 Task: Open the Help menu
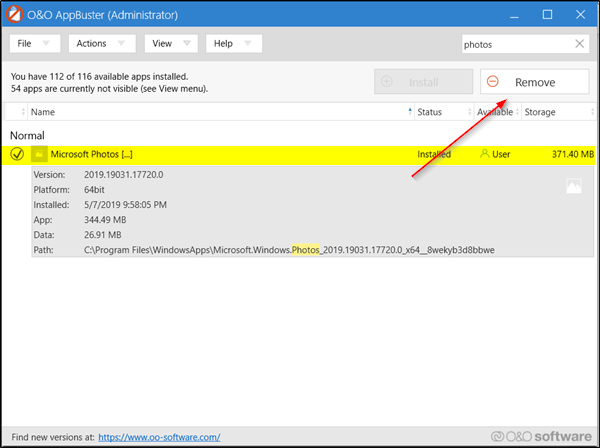click(x=234, y=44)
